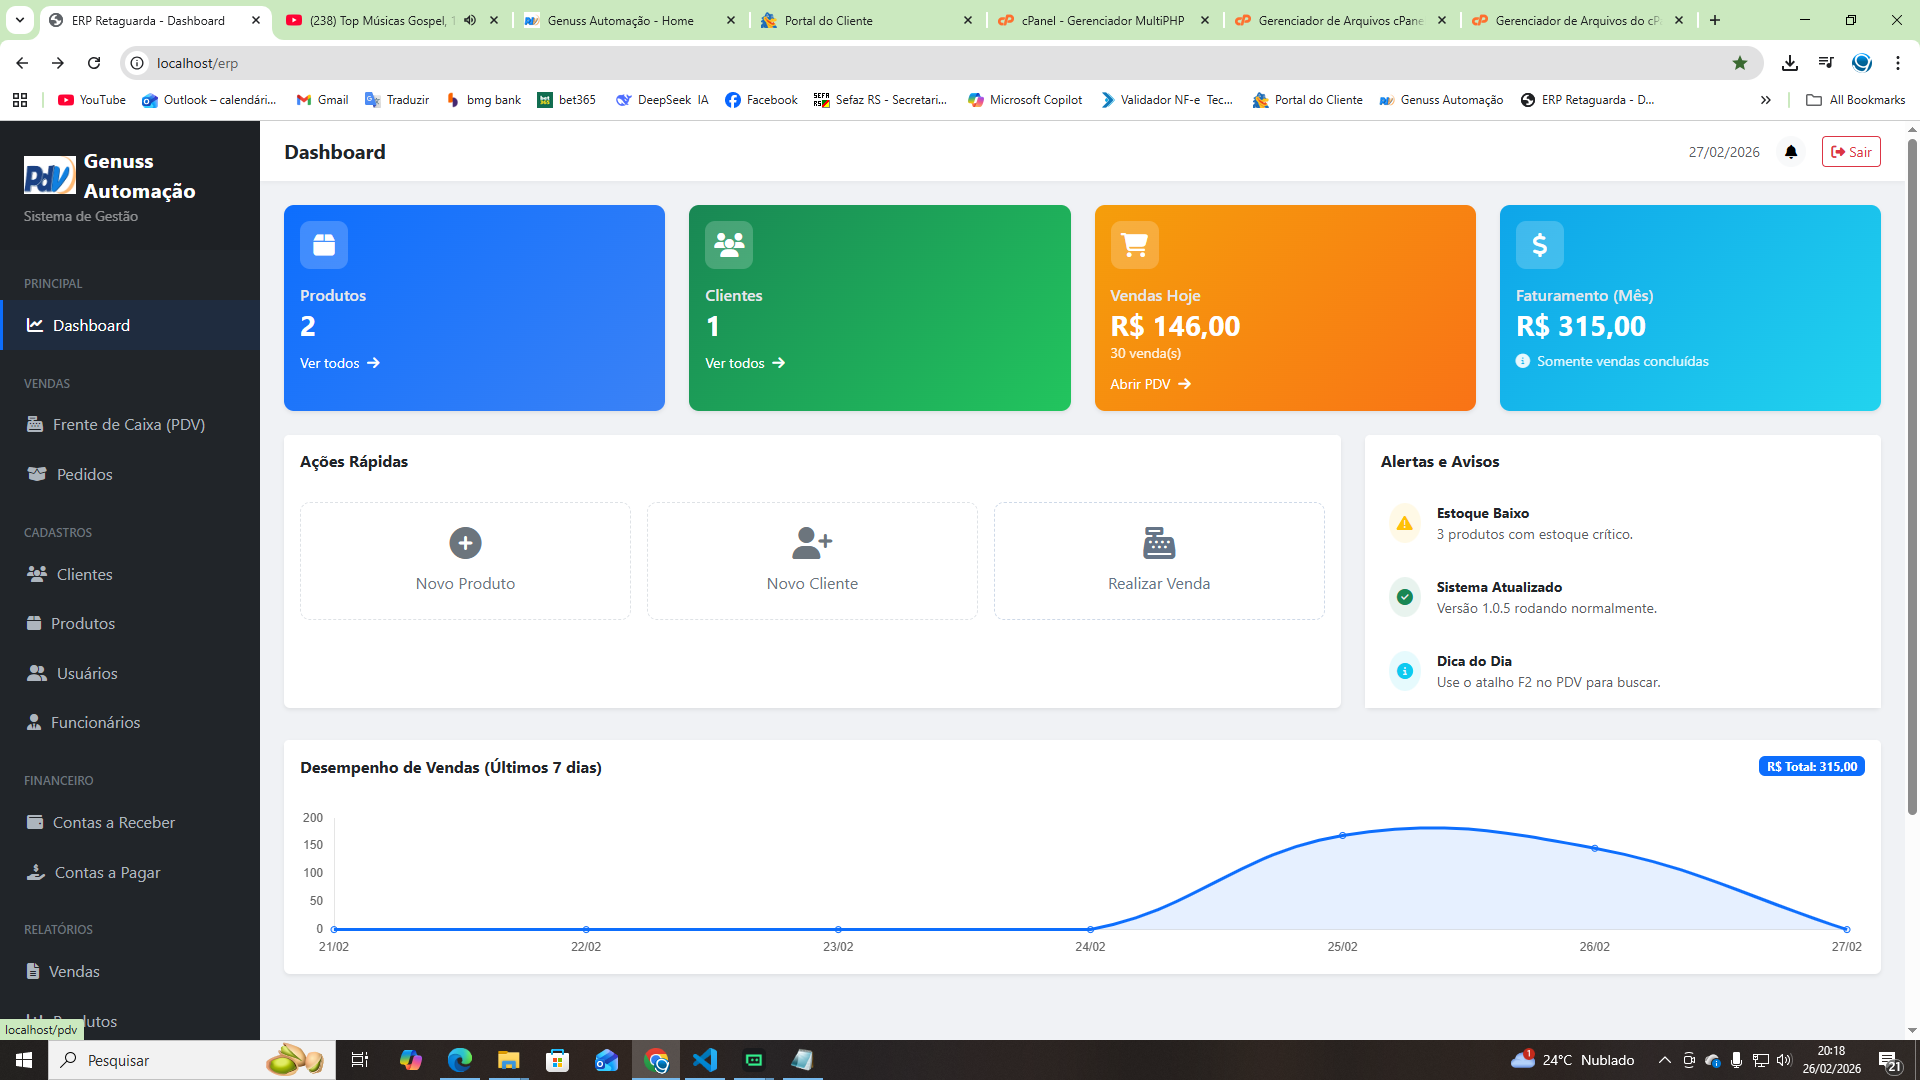Select Pedidos in the sidebar
Viewport: 1920px width, 1080px height.
(84, 474)
